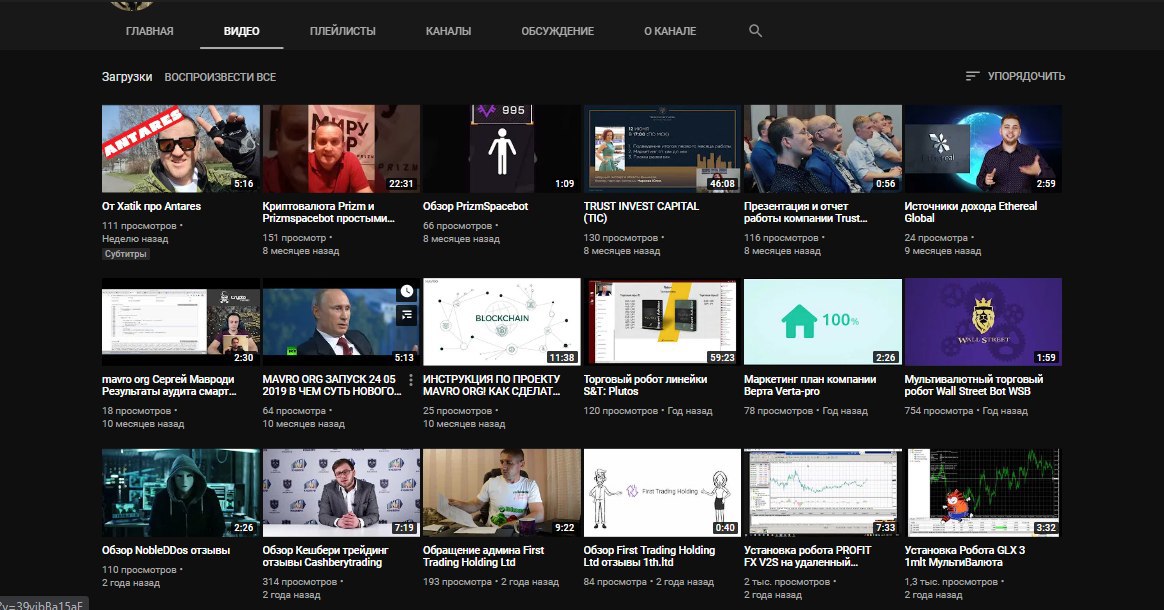
Task: Open the PROFIT FX V2S chart thumbnail
Action: point(823,492)
